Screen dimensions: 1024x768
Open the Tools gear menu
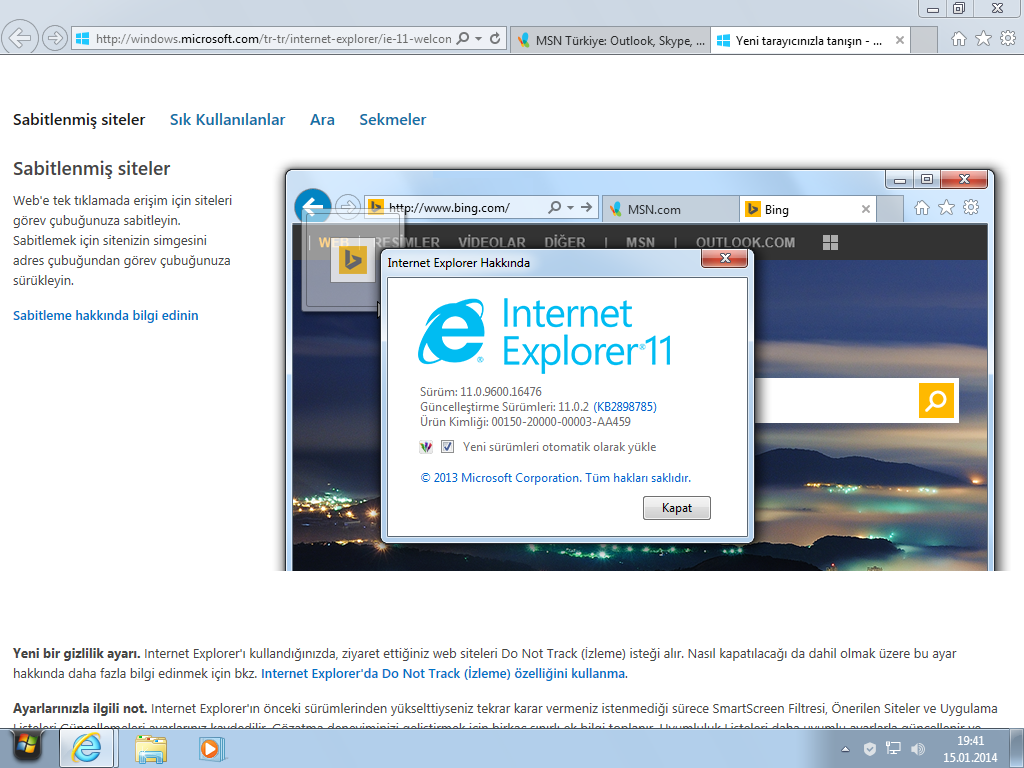pos(1007,39)
